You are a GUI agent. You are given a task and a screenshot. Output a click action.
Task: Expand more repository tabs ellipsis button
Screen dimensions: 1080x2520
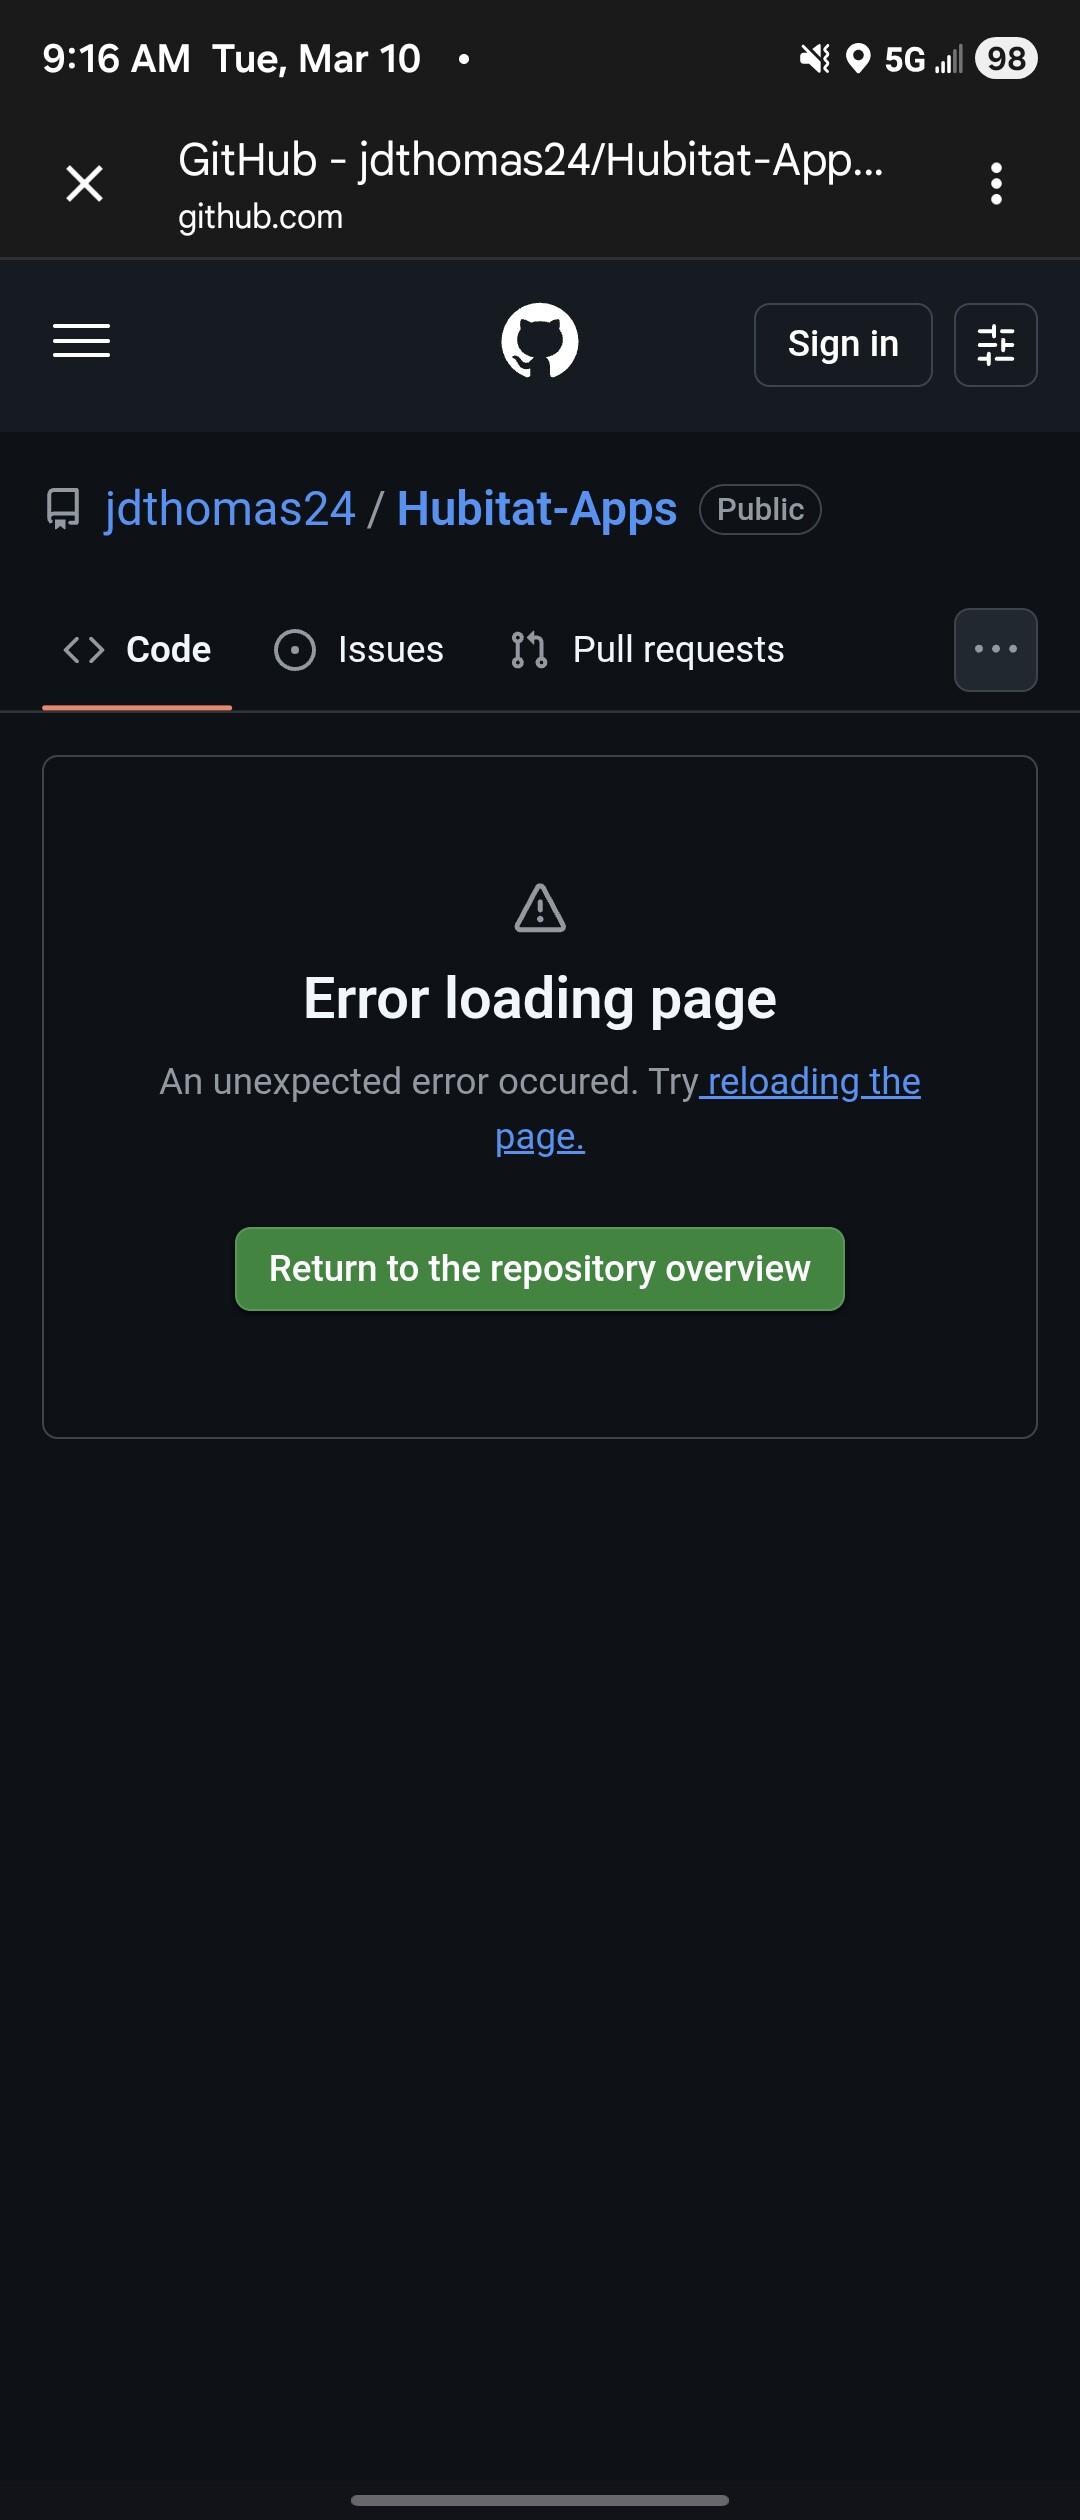point(995,650)
